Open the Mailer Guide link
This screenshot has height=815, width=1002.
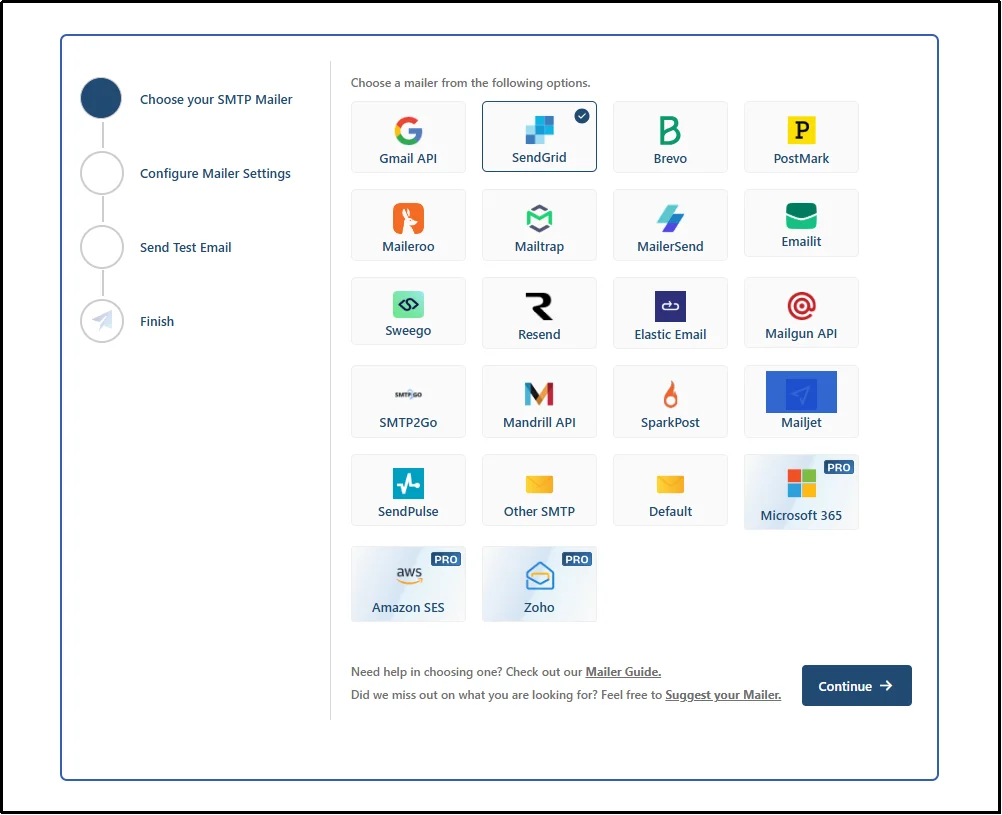[623, 672]
